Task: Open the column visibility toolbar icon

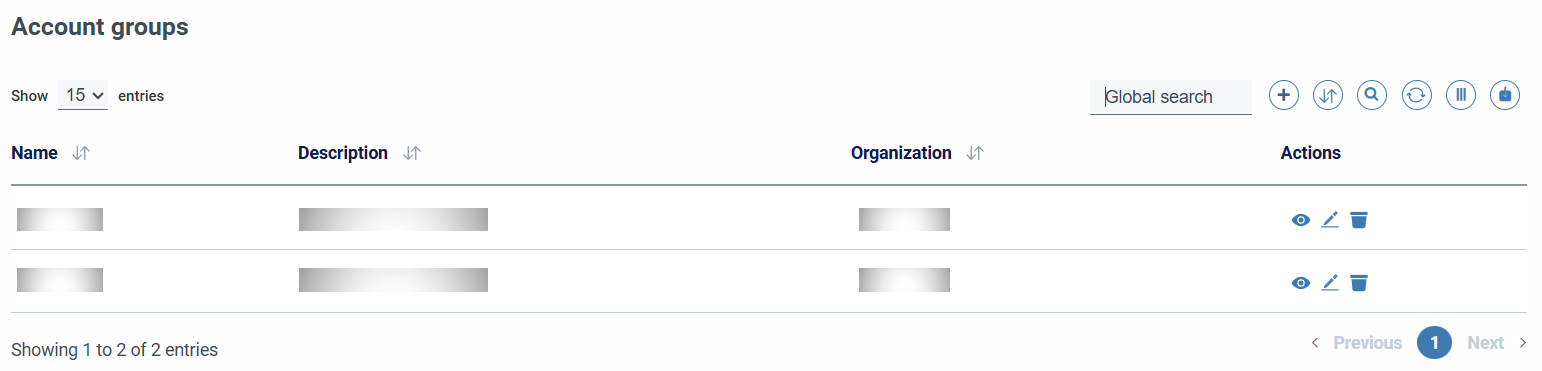Action: coord(1461,95)
